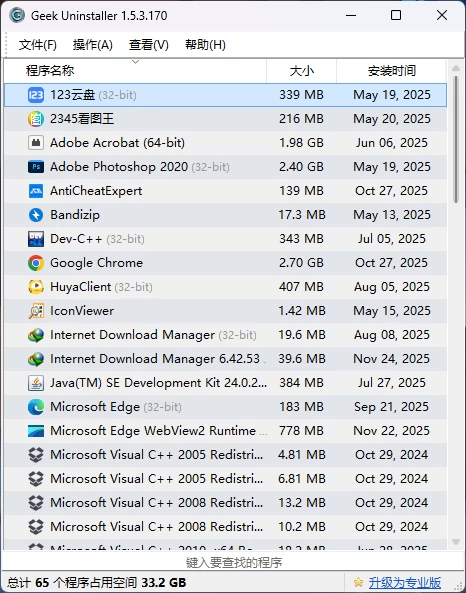
Task: Click the scrollbar down arrow
Action: [x=456, y=542]
